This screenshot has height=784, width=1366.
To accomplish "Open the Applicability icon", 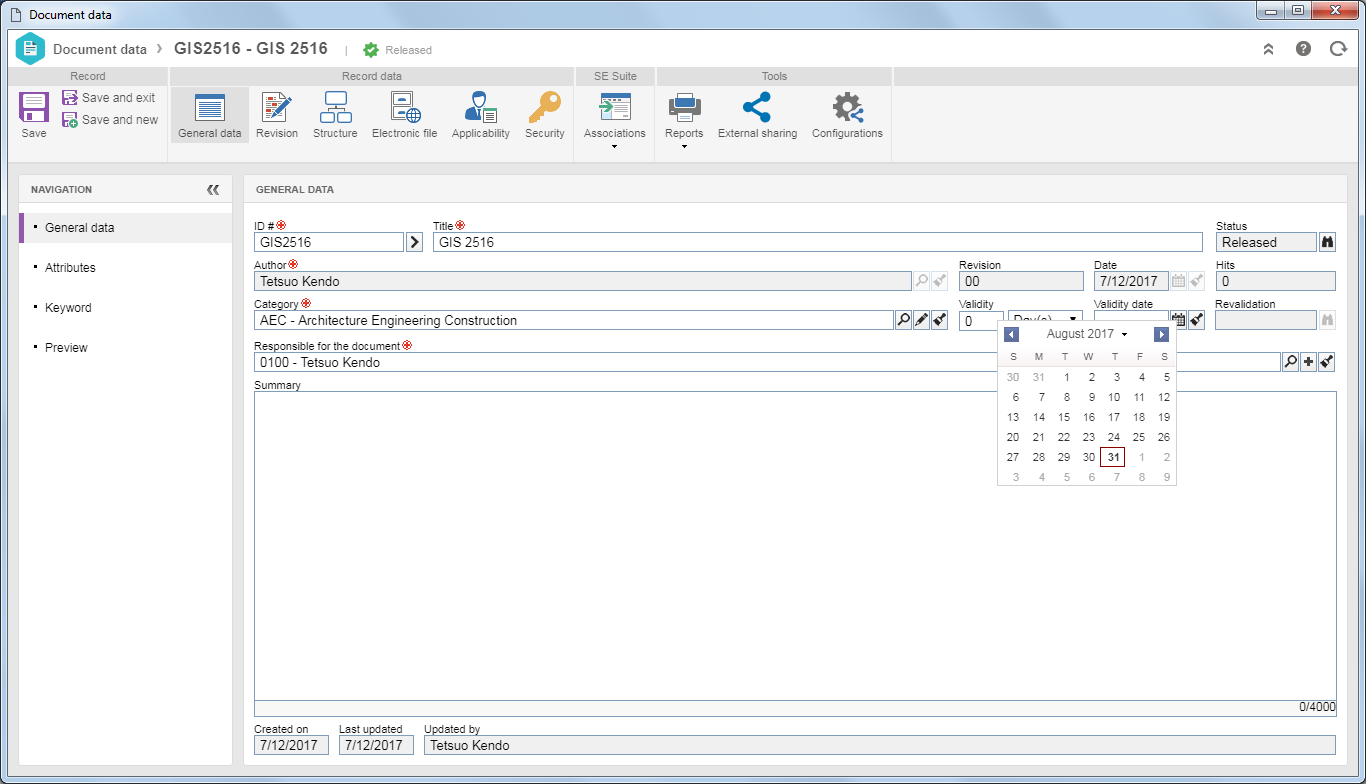I will pos(481,107).
